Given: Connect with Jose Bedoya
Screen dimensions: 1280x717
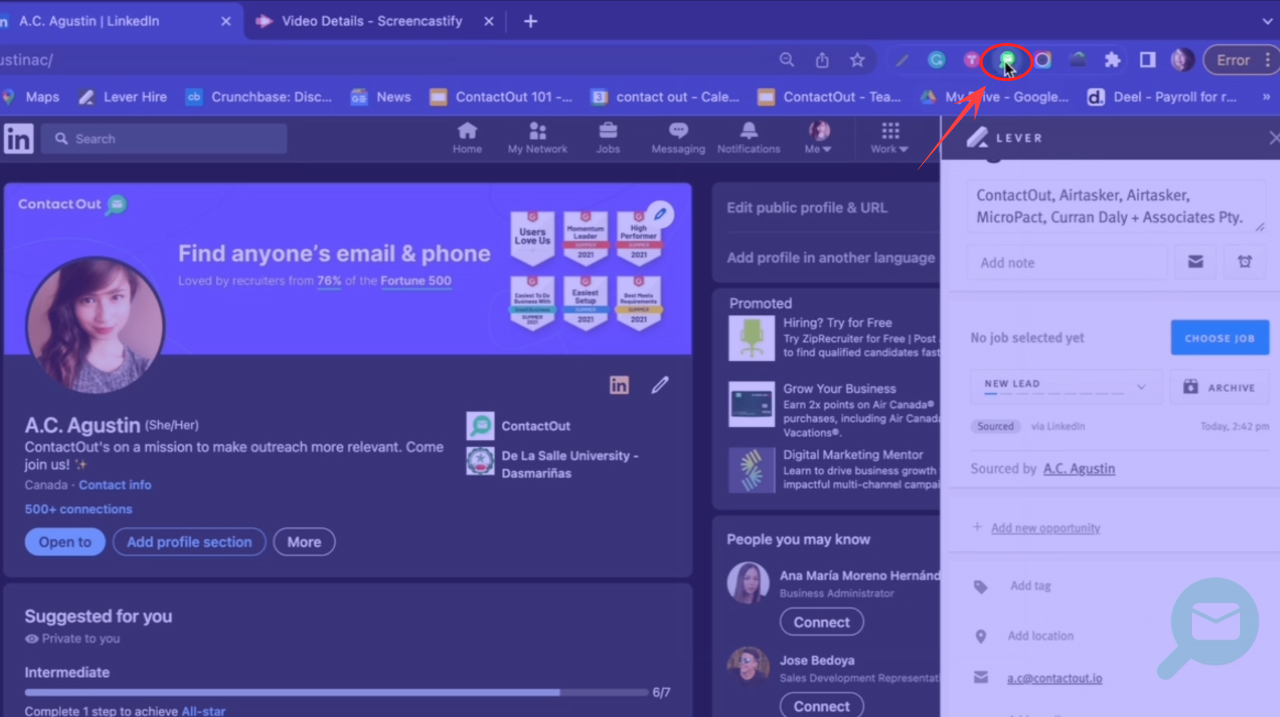Looking at the screenshot, I should [x=821, y=705].
